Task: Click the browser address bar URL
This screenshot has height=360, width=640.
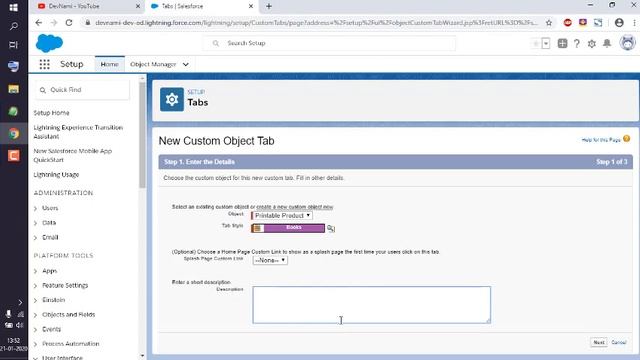Action: click(316, 23)
